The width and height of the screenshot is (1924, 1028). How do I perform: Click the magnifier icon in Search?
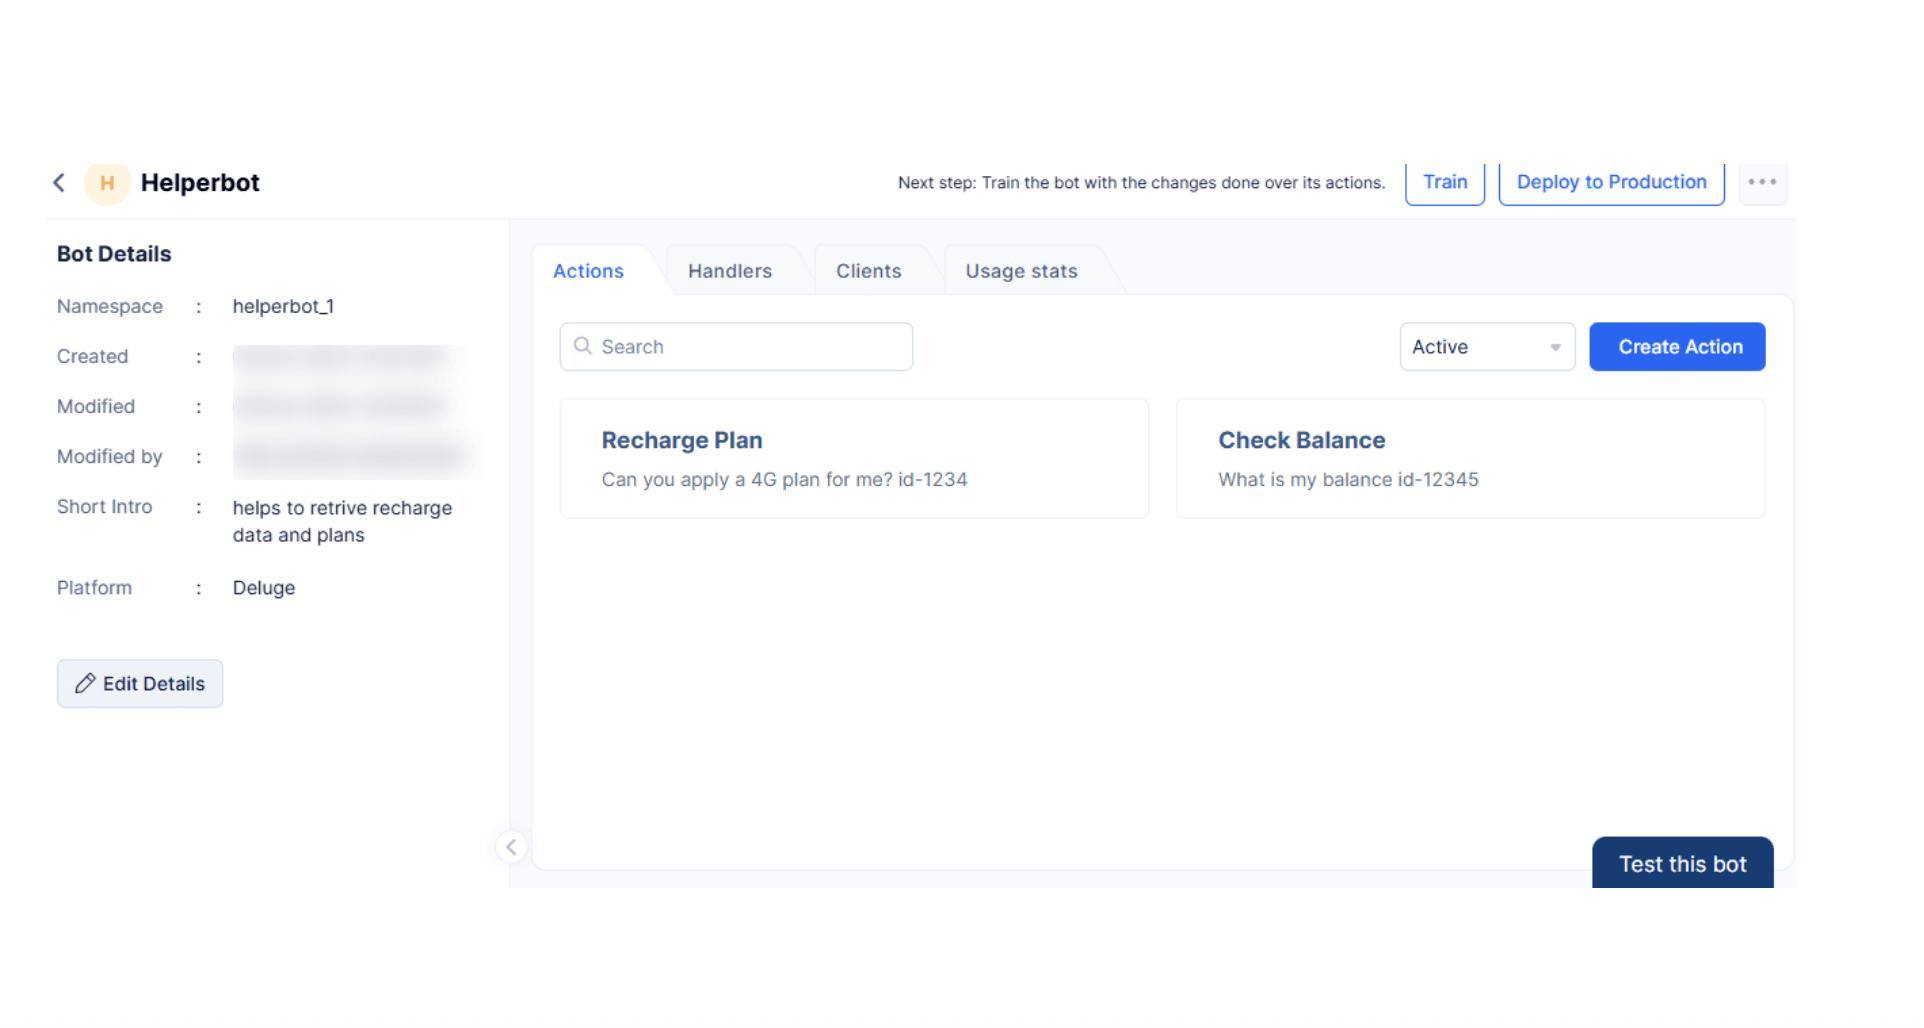583,346
